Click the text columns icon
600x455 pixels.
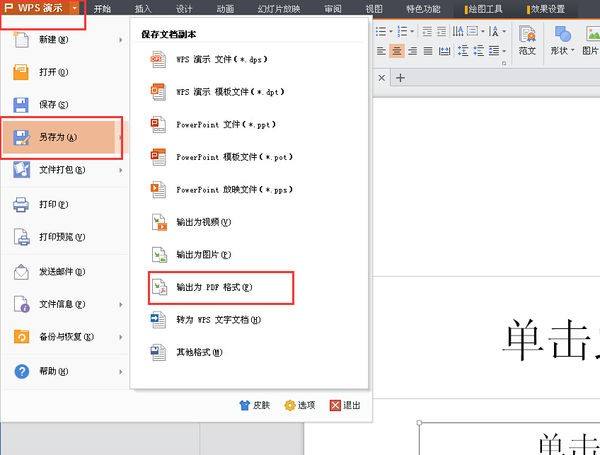click(x=458, y=31)
